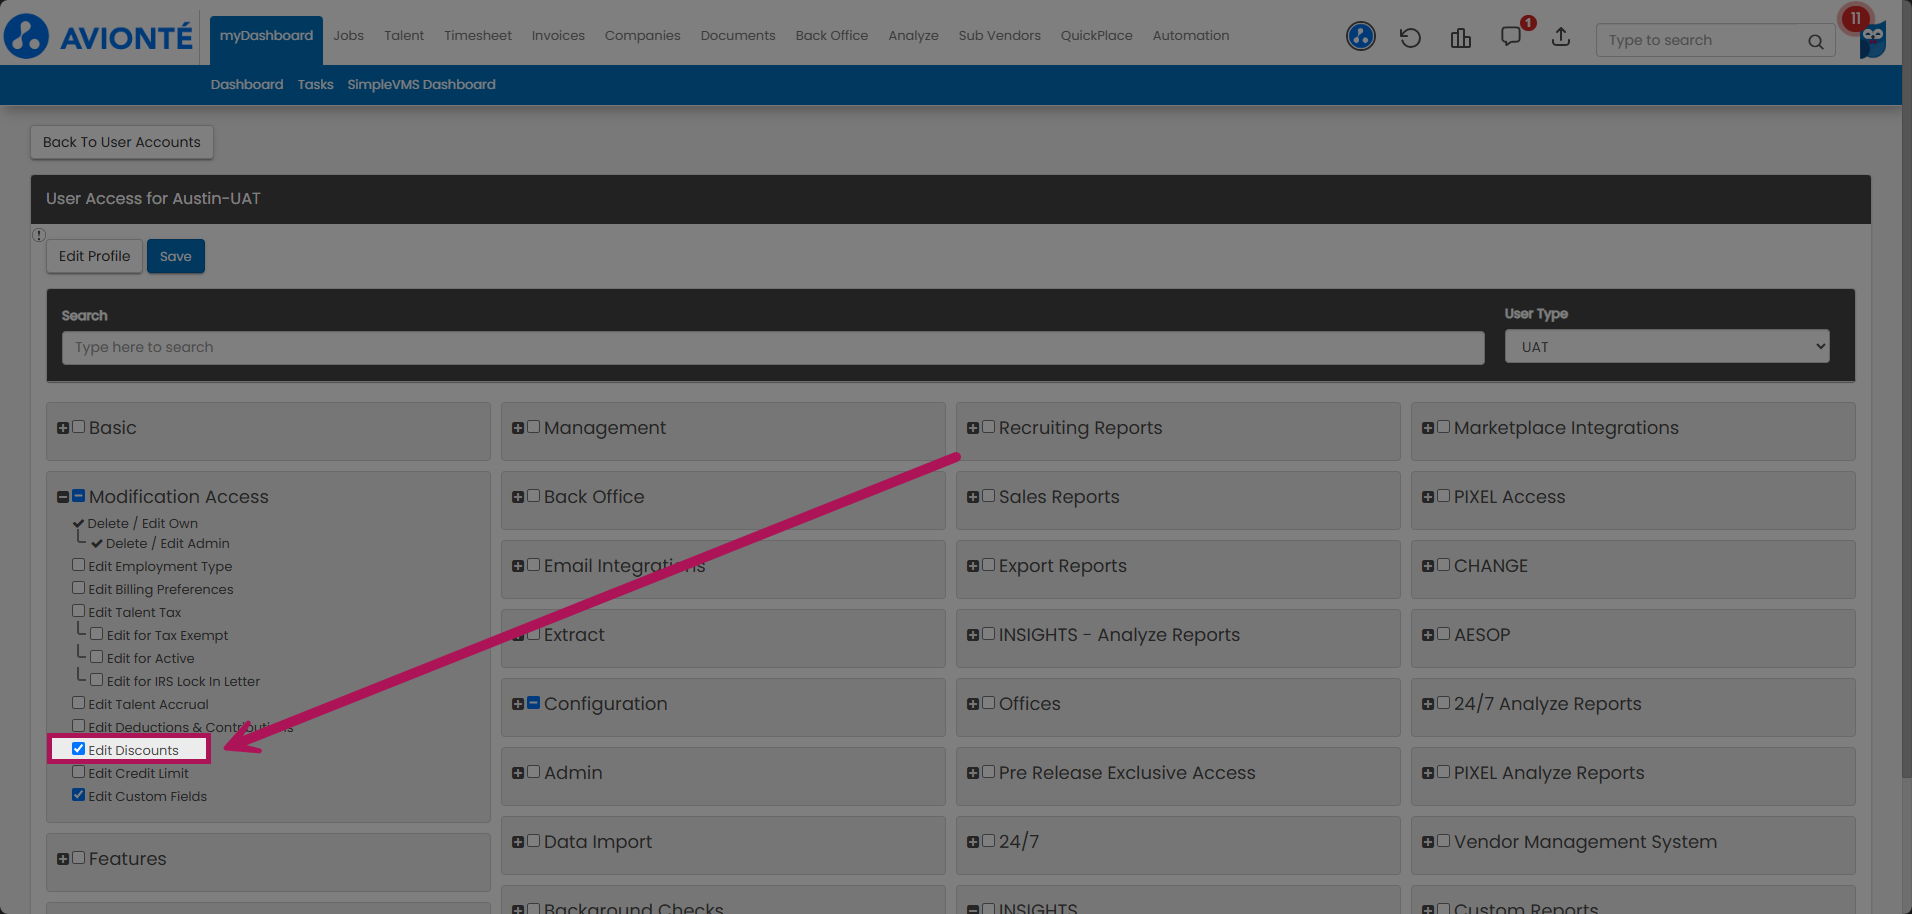This screenshot has height=914, width=1912.
Task: Expand the Marketplace Integrations group
Action: pyautogui.click(x=1428, y=428)
